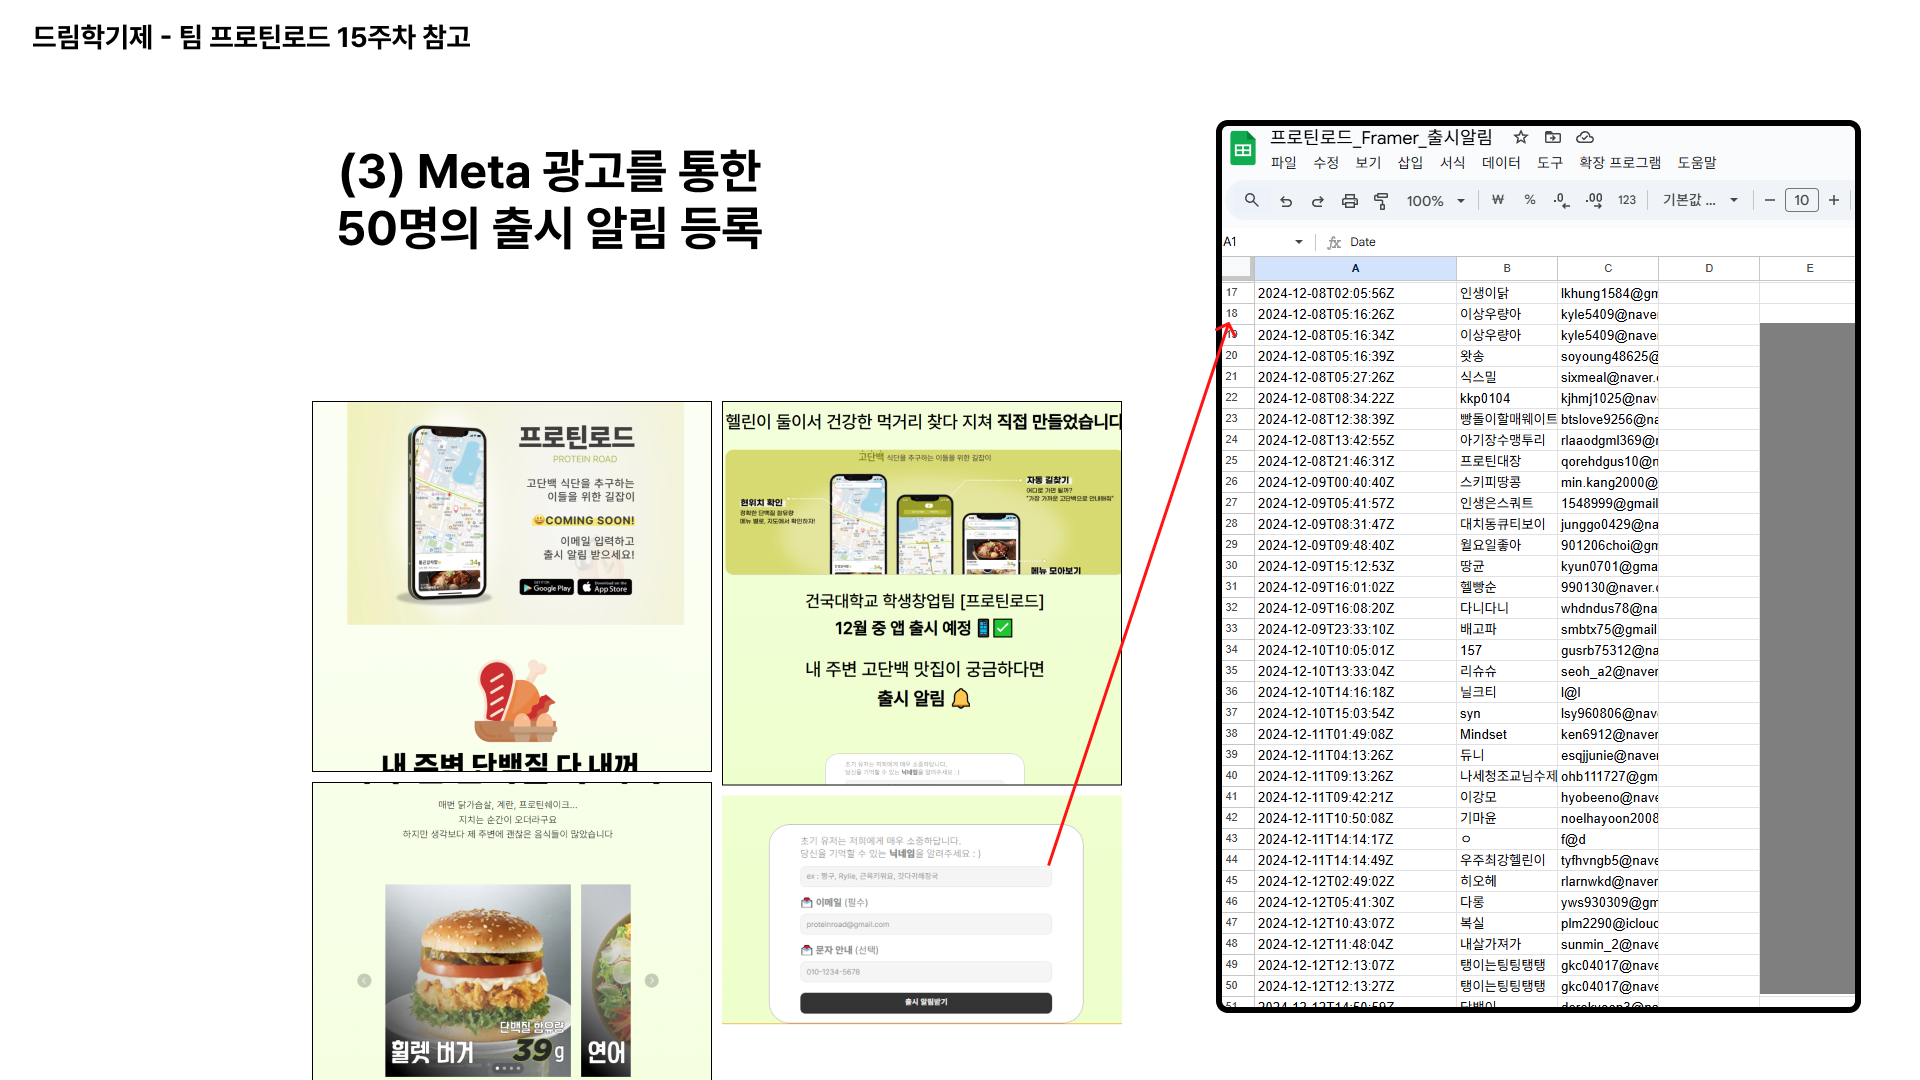Click the font size box showing 10
Viewport: 1920px width, 1080px height.
point(1802,200)
